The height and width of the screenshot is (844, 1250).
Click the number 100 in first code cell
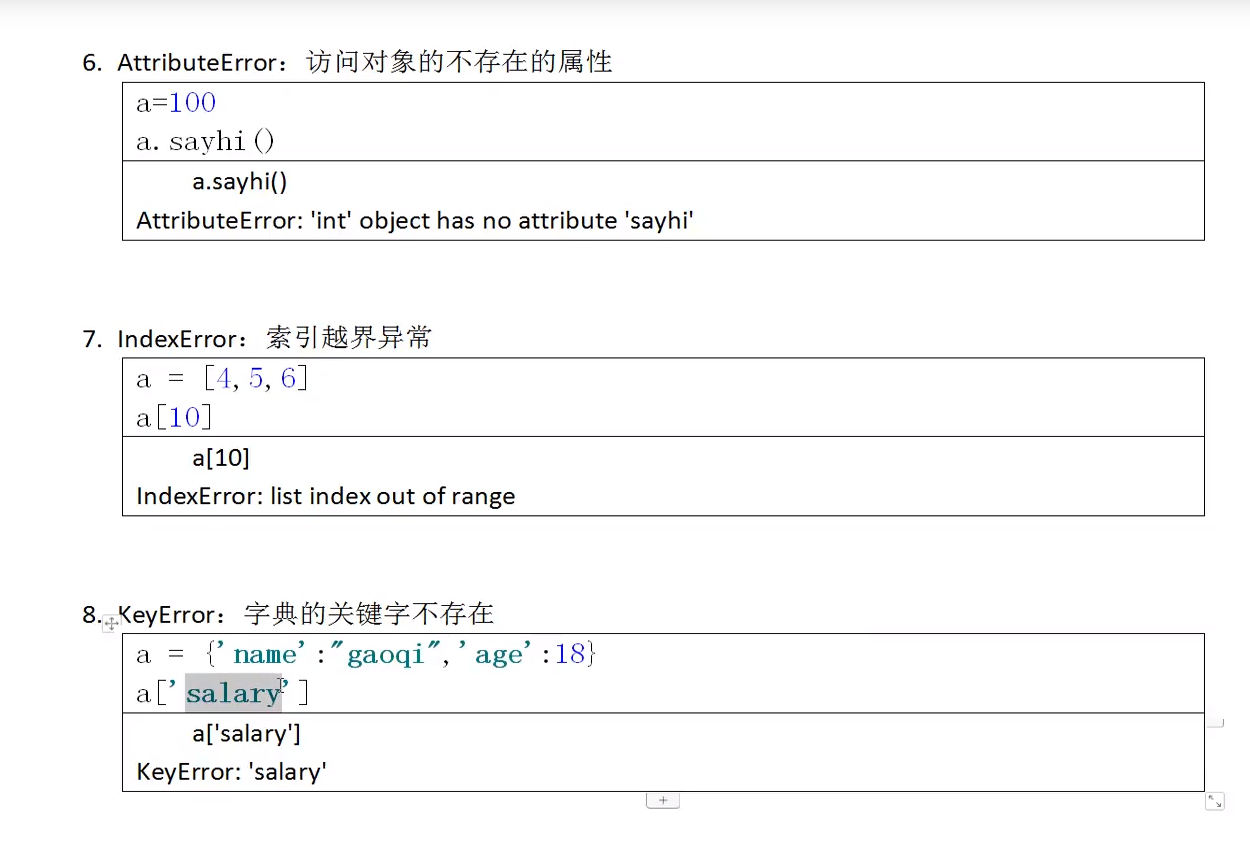click(192, 103)
